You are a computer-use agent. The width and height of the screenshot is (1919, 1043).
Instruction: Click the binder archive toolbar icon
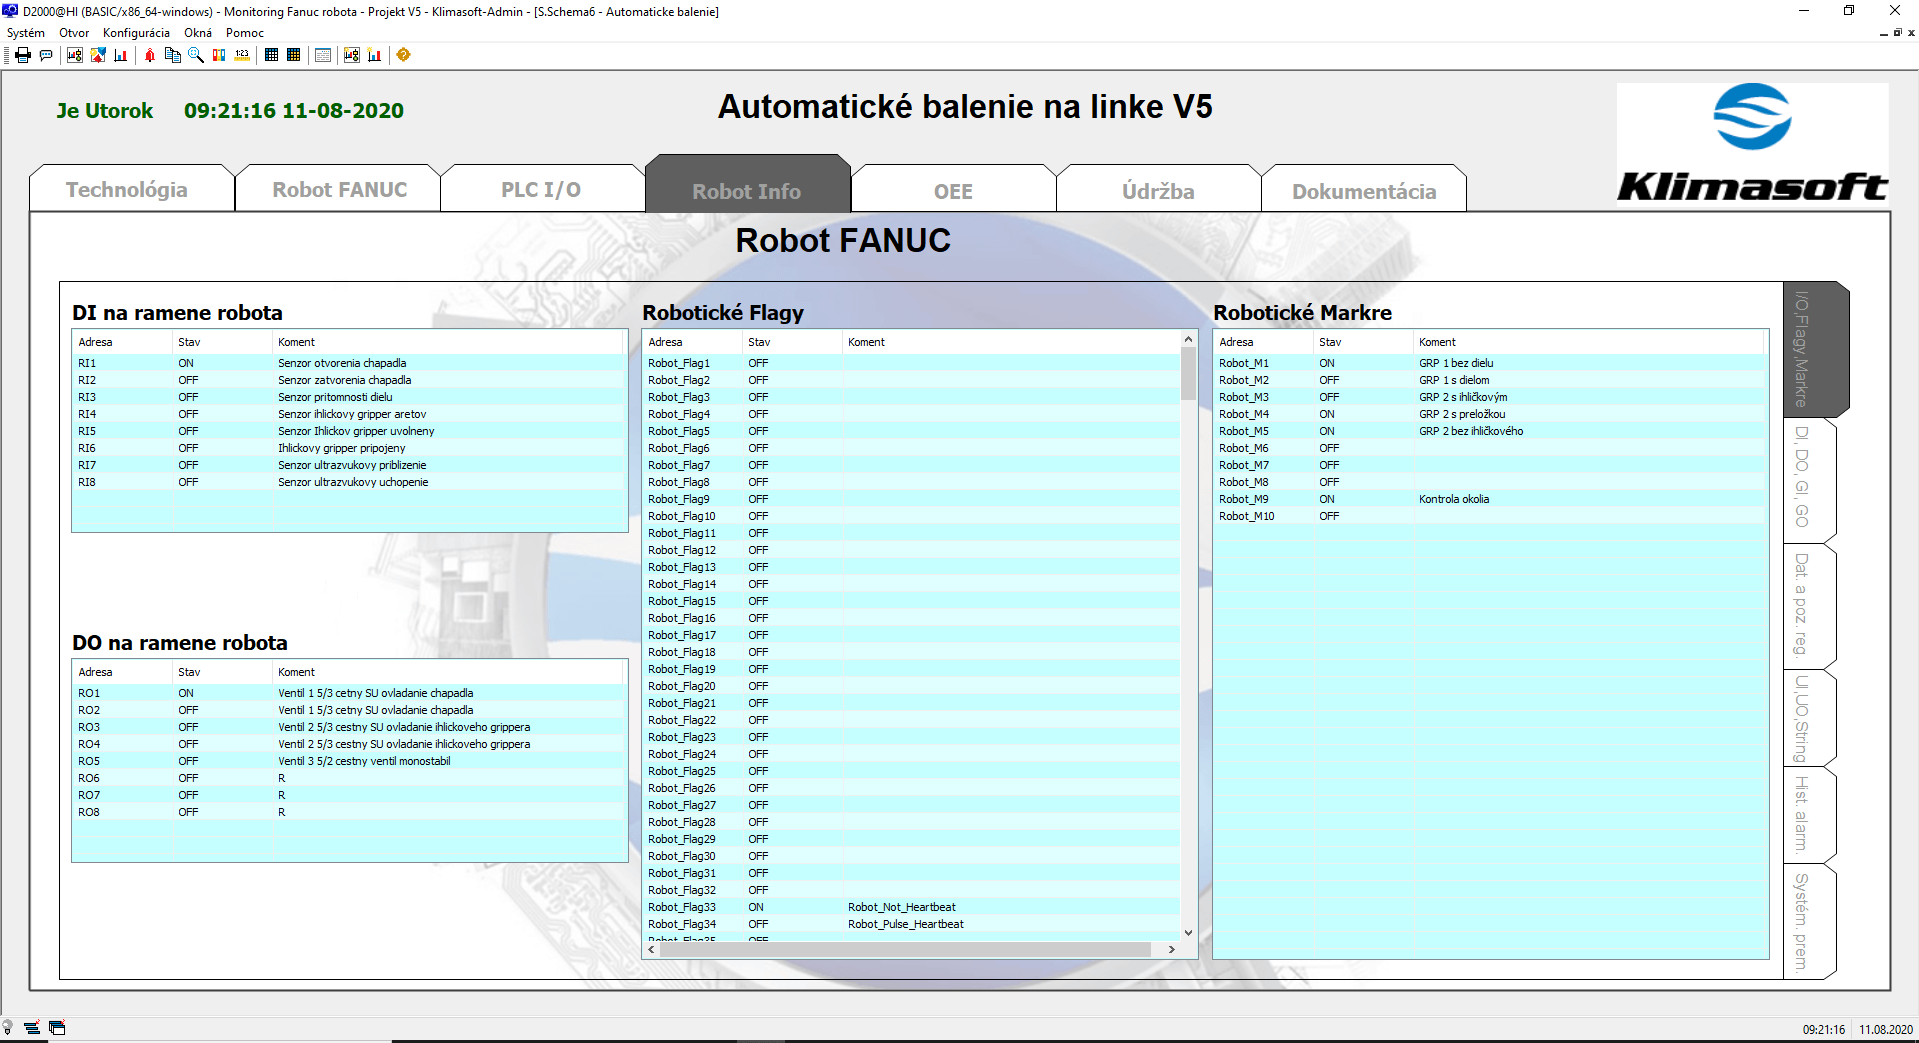coord(219,55)
